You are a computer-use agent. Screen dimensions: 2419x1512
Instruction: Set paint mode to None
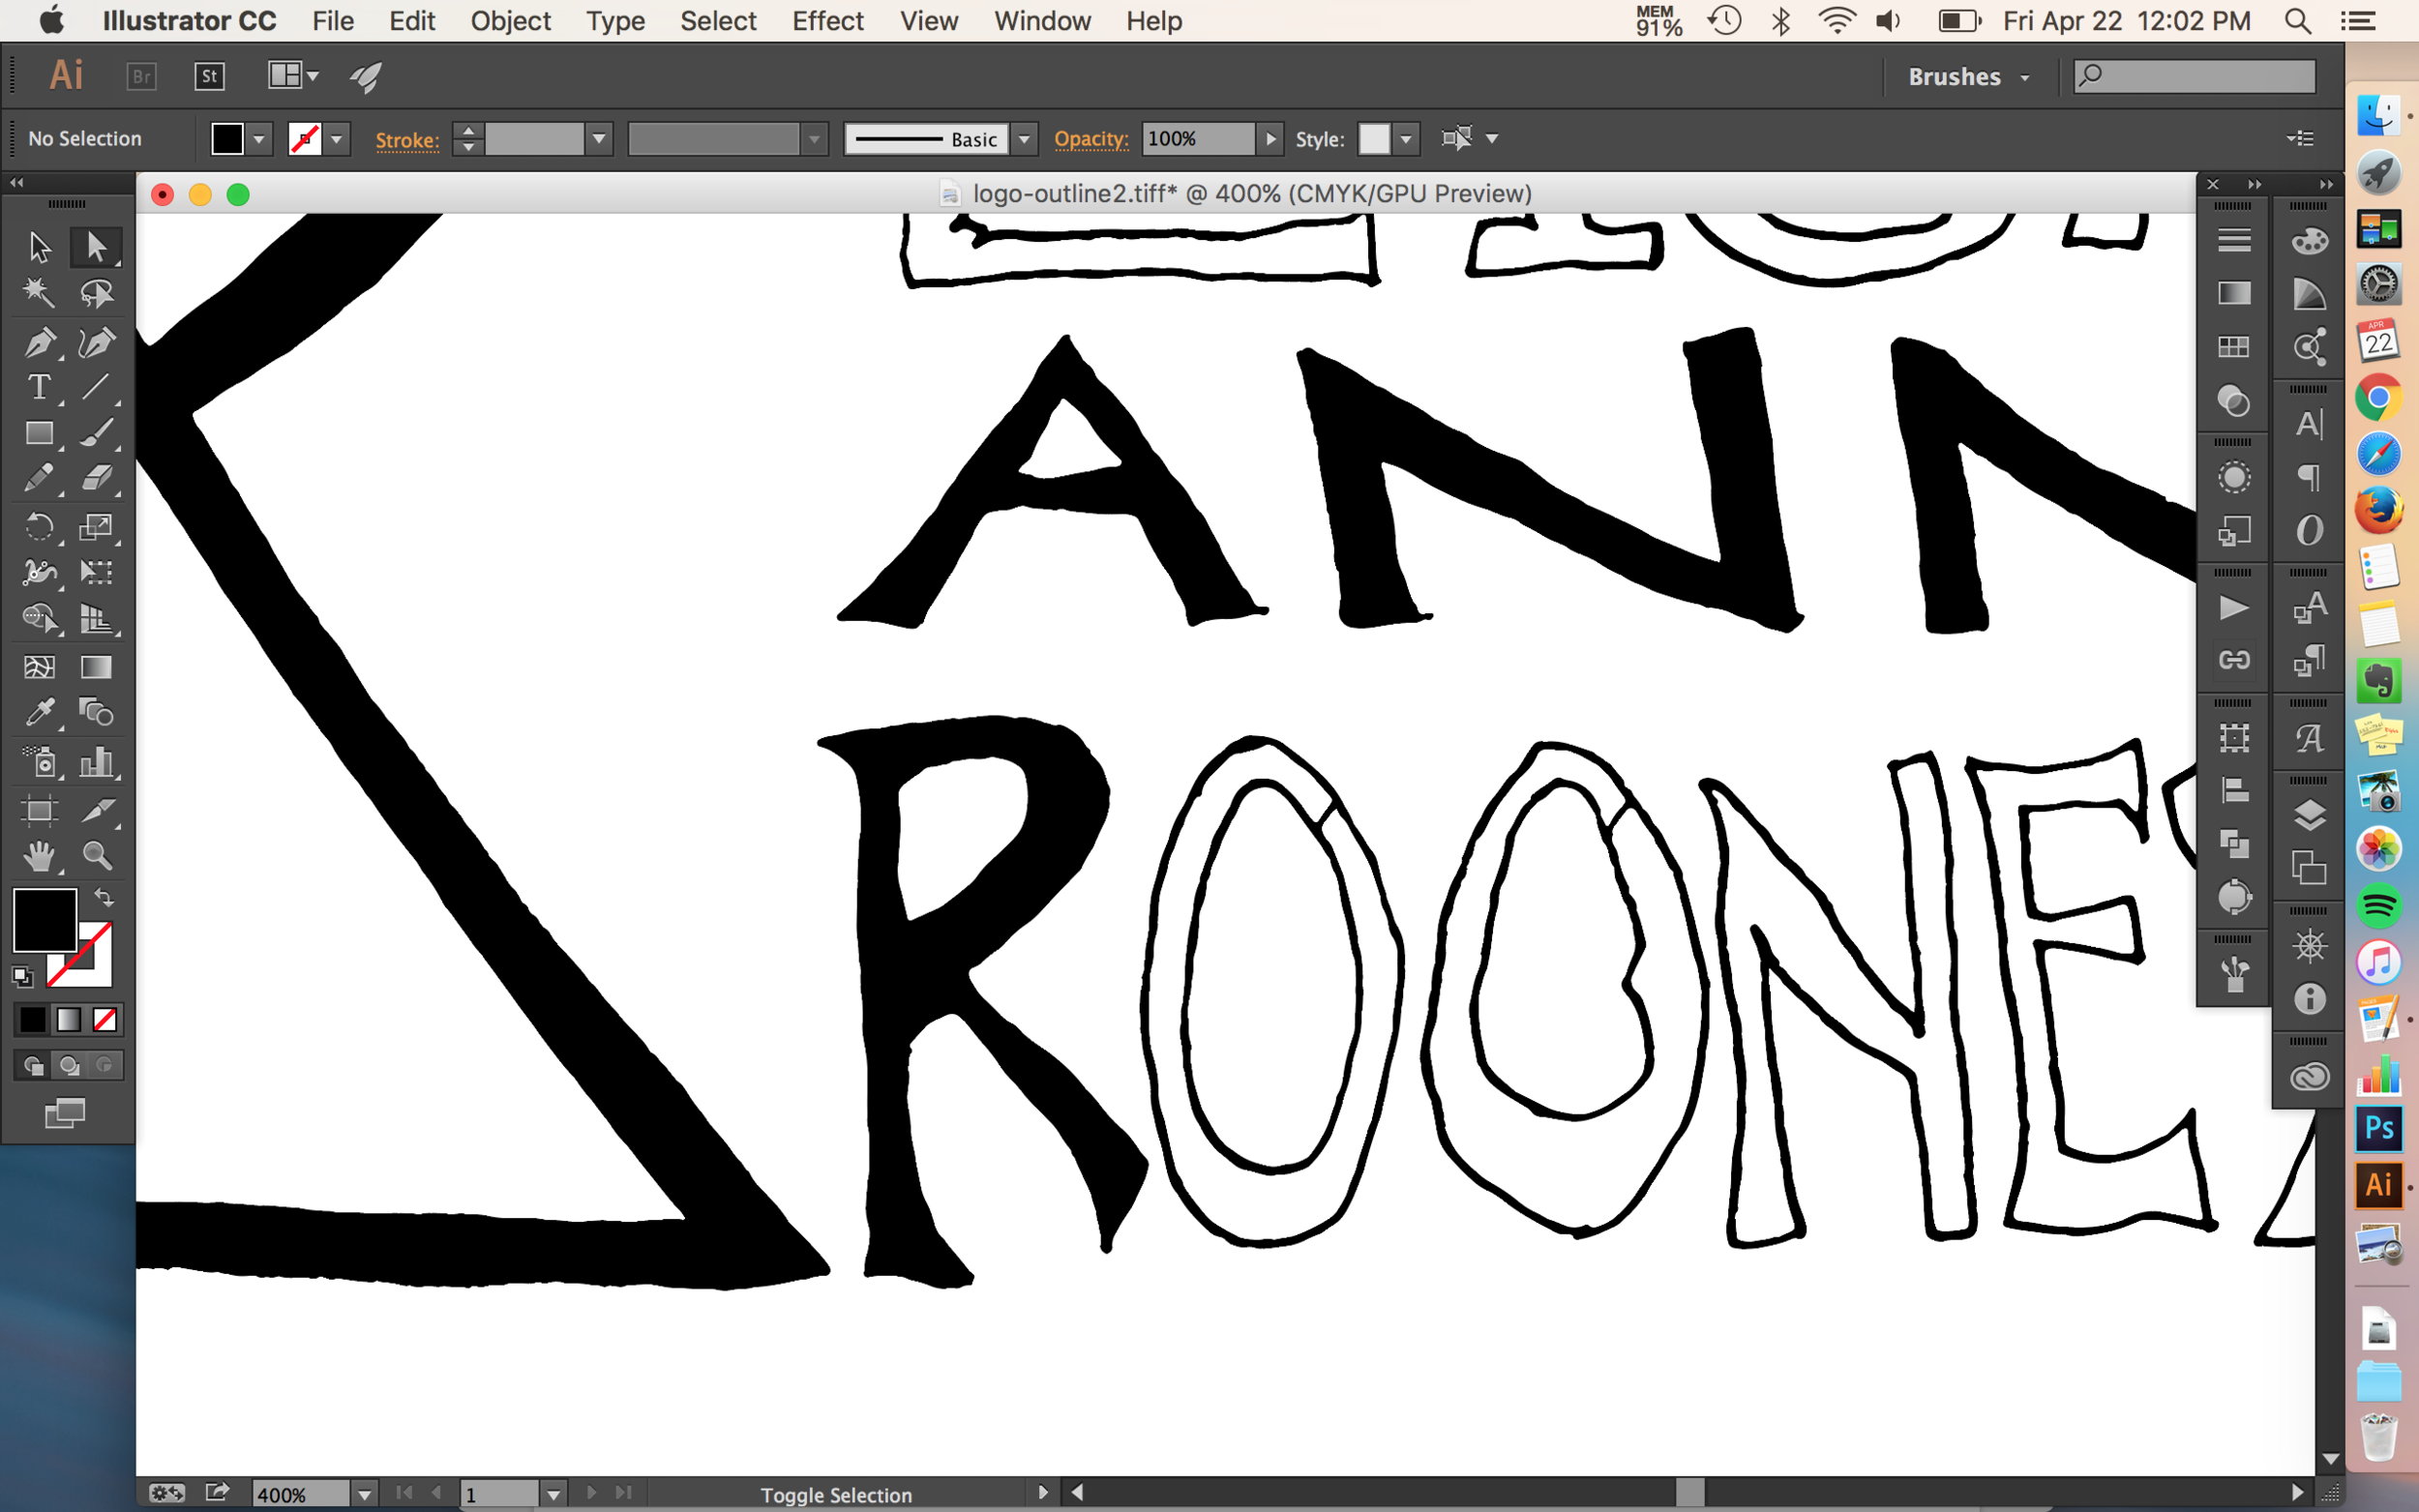(104, 1019)
